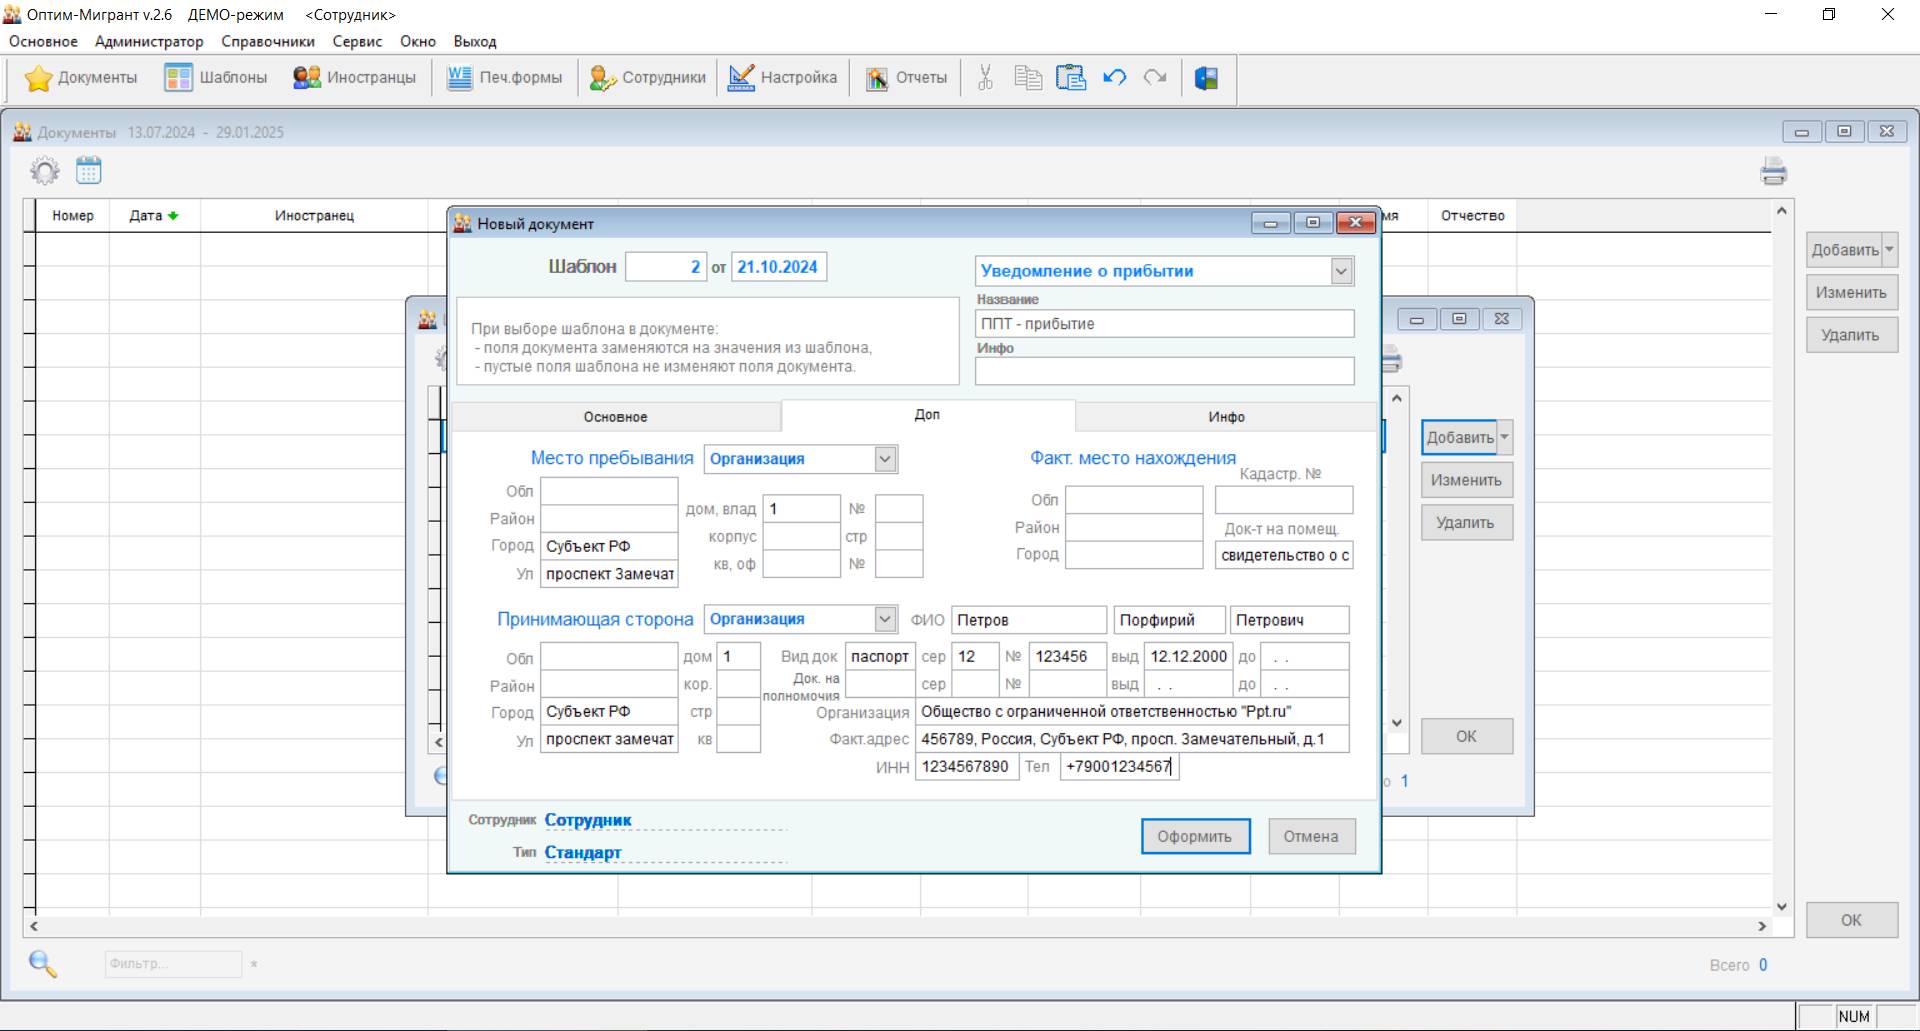Select the Доп tab in dialog
The height and width of the screenshot is (1031, 1920).
[927, 414]
